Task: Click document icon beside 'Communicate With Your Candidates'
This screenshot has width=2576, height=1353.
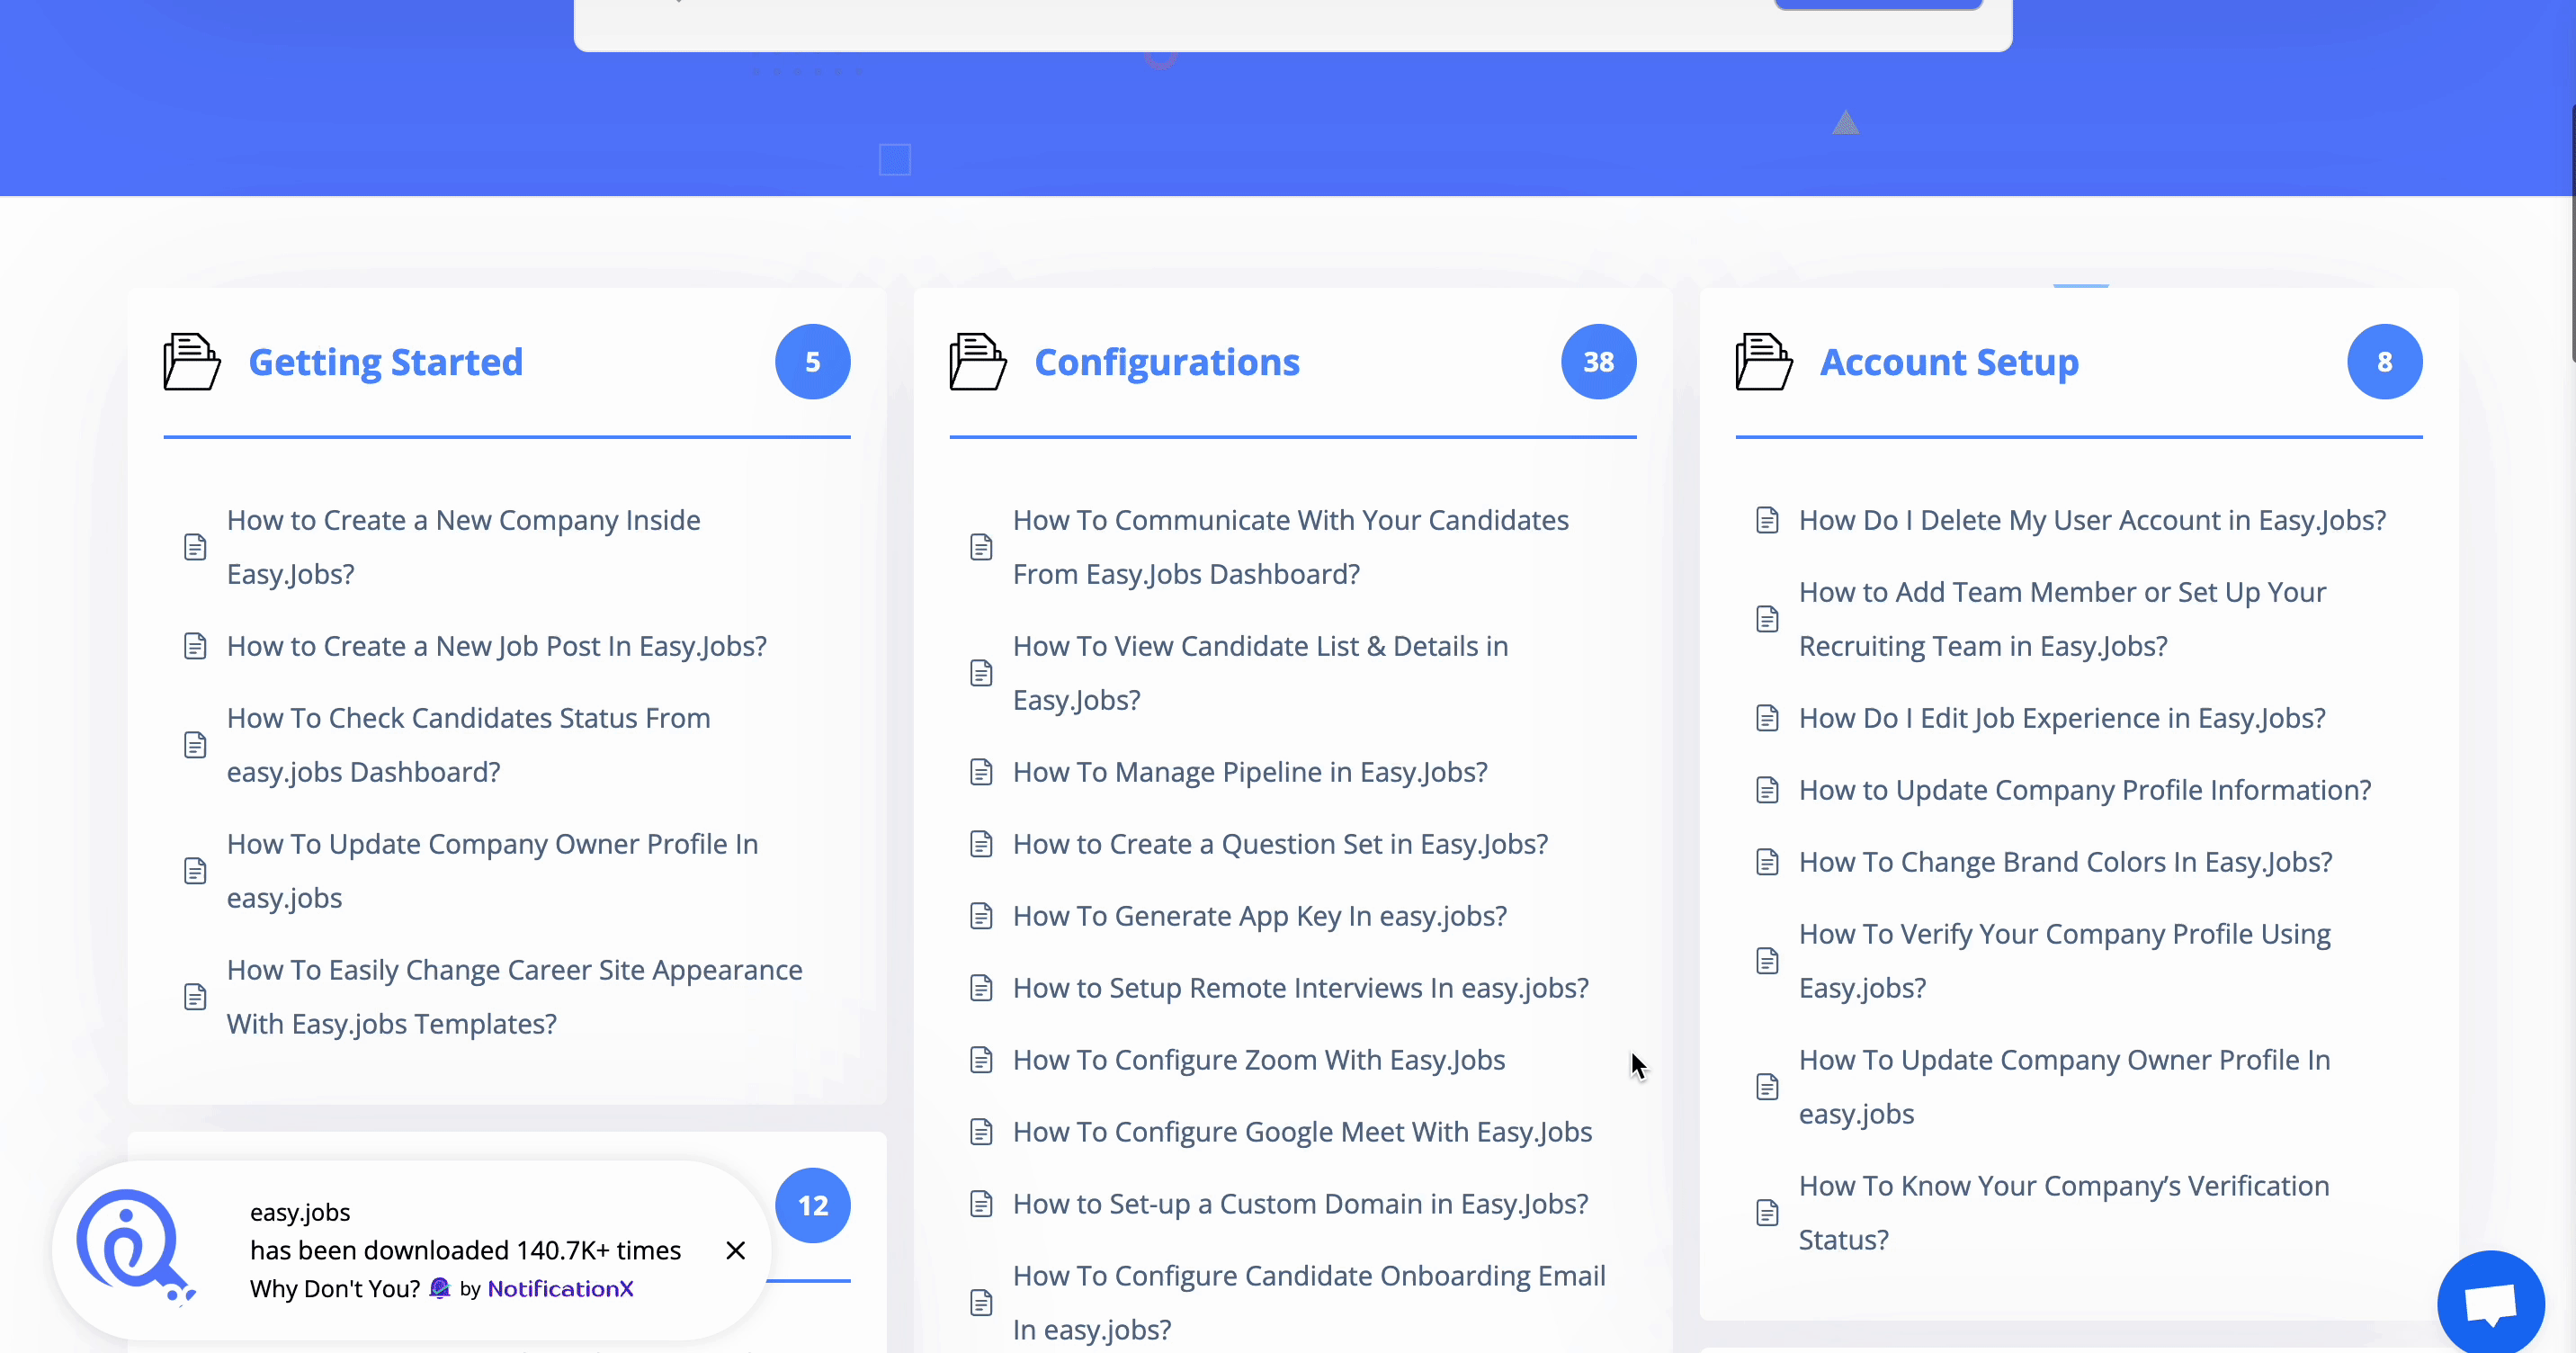Action: [x=981, y=547]
